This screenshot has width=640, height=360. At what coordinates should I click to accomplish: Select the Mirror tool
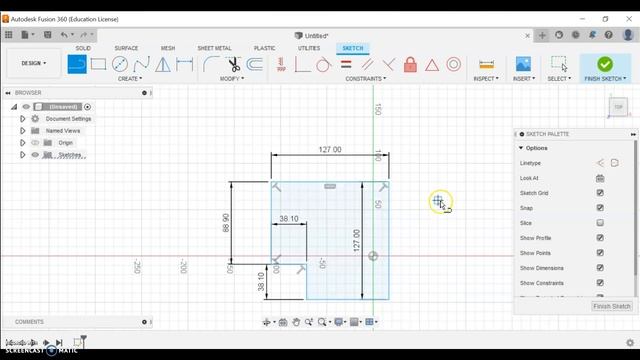pyautogui.click(x=163, y=64)
